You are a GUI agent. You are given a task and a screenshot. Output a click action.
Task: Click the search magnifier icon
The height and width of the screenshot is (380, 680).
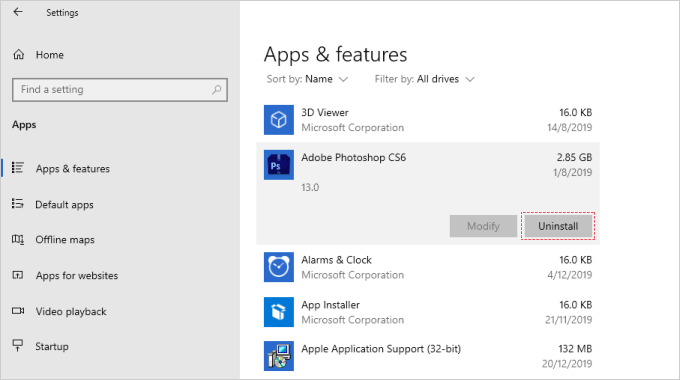[216, 90]
